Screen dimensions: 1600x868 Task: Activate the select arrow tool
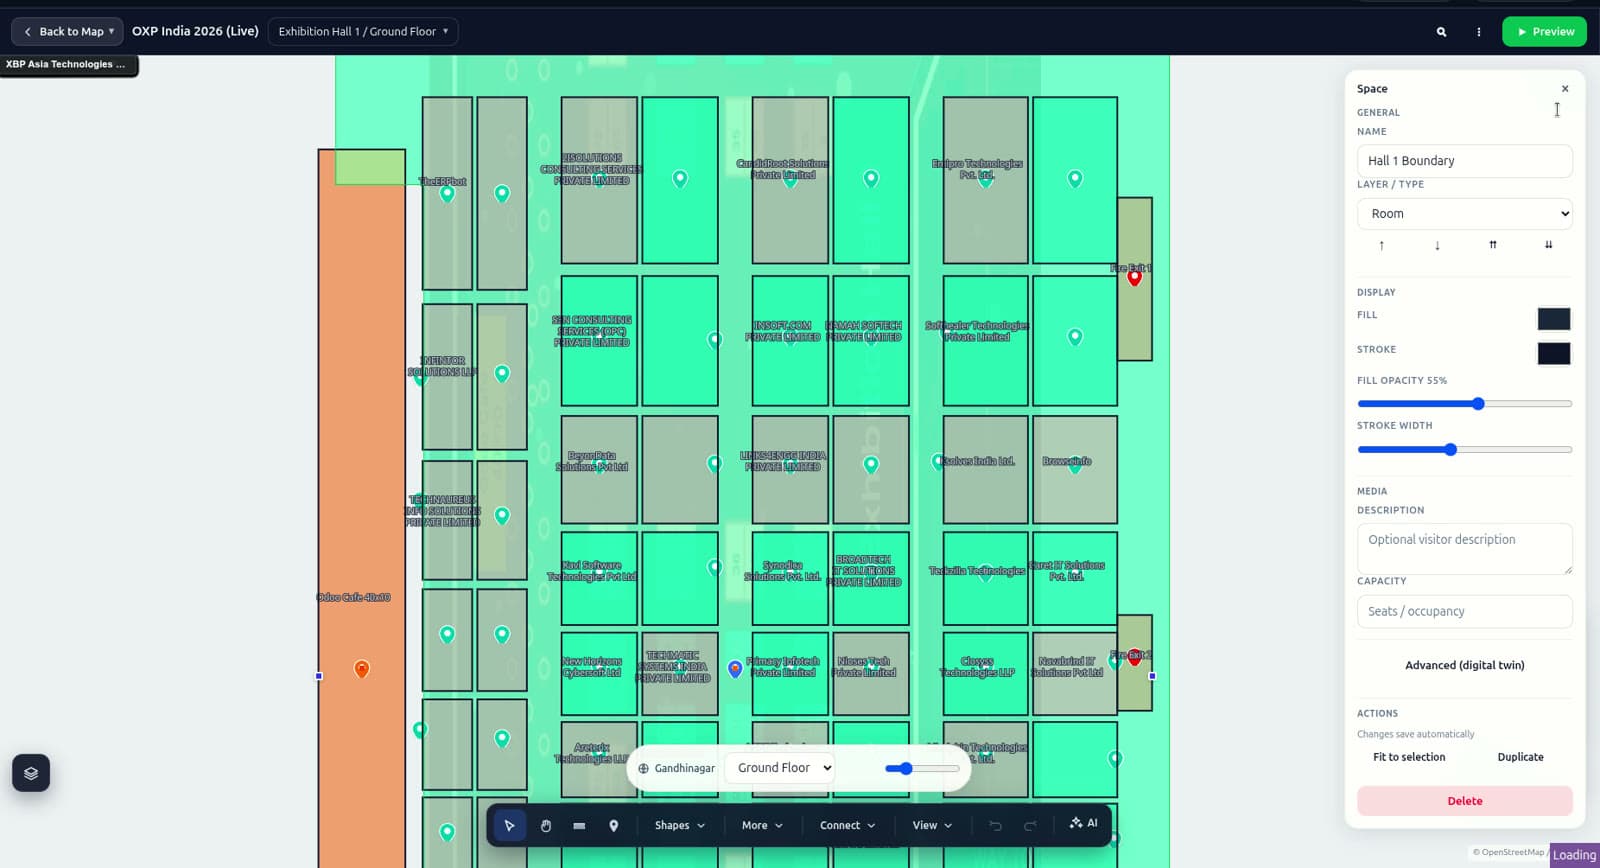509,825
